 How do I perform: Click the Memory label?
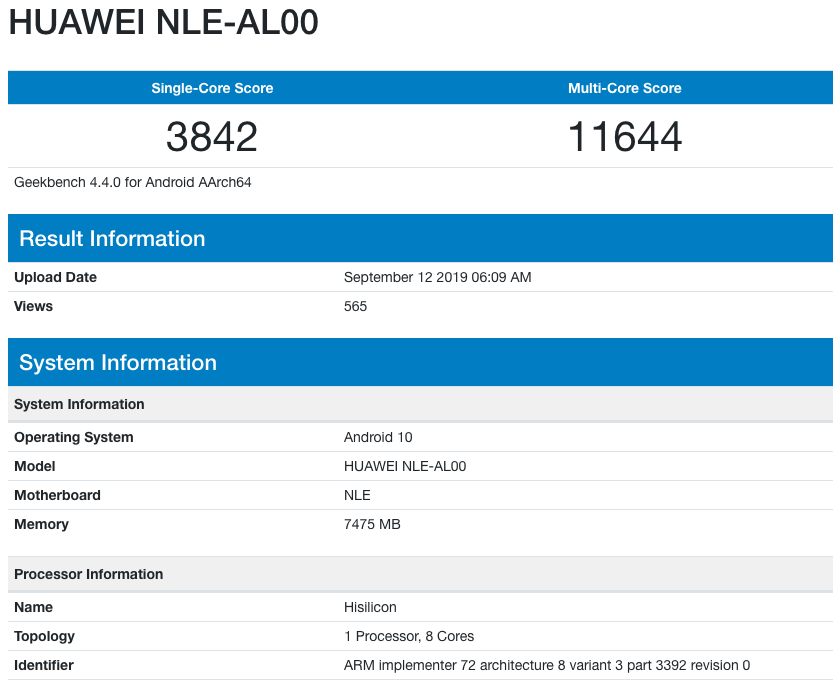coord(41,524)
